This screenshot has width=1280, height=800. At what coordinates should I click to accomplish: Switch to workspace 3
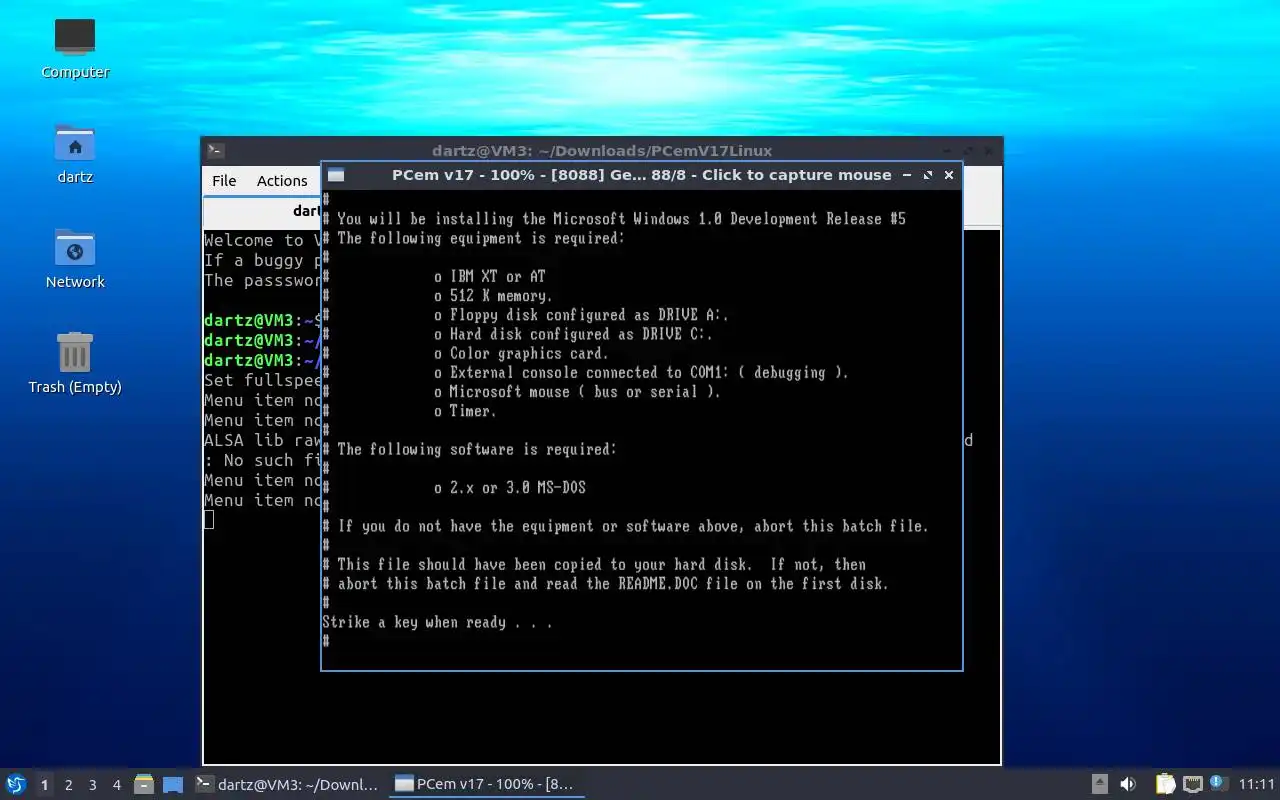pyautogui.click(x=92, y=784)
